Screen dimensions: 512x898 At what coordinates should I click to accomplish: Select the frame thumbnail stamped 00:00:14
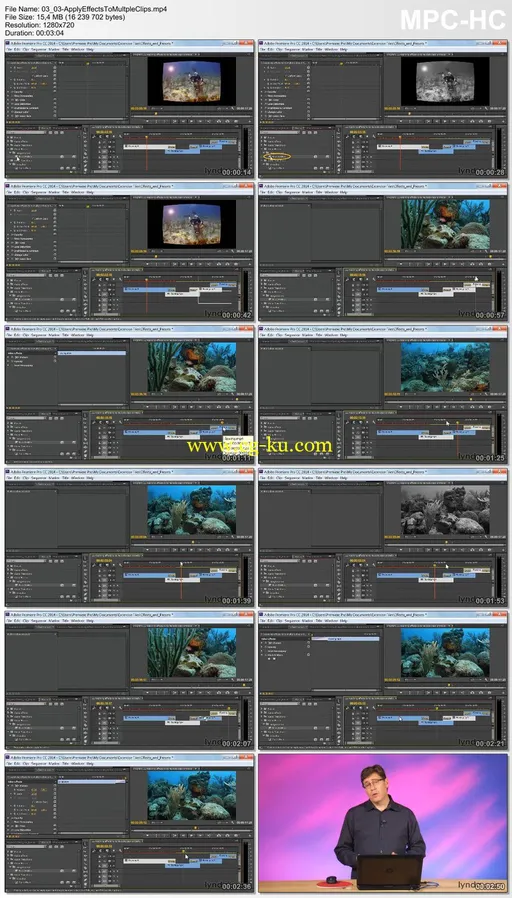[x=129, y=109]
